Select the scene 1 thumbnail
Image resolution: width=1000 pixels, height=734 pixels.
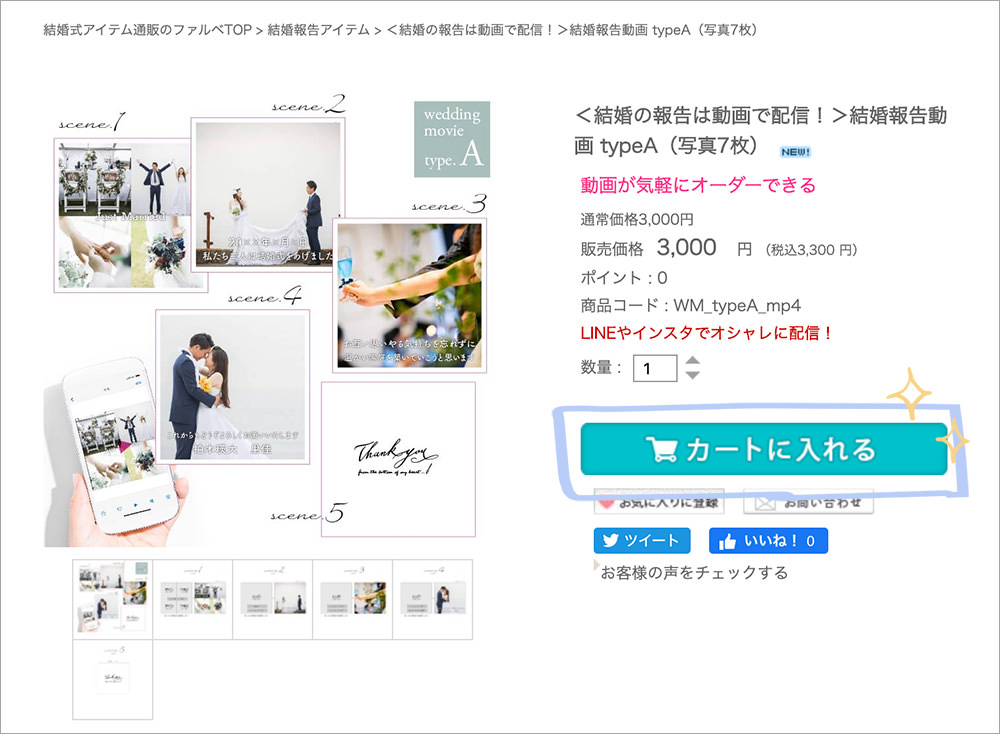192,599
